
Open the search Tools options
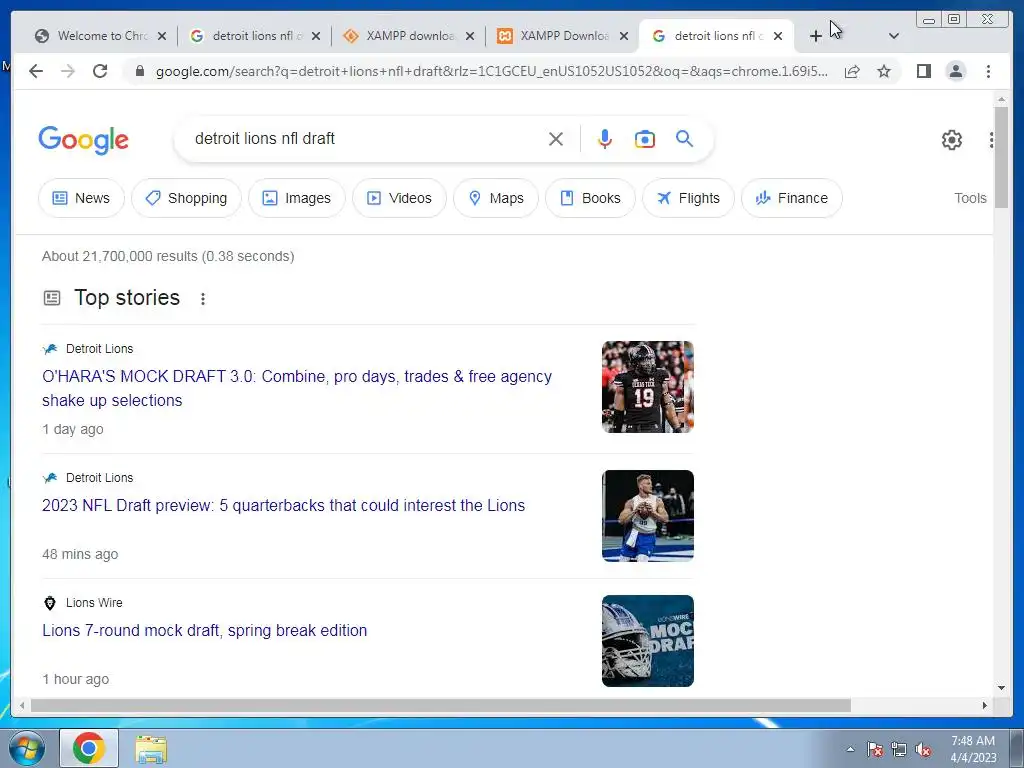(x=970, y=198)
